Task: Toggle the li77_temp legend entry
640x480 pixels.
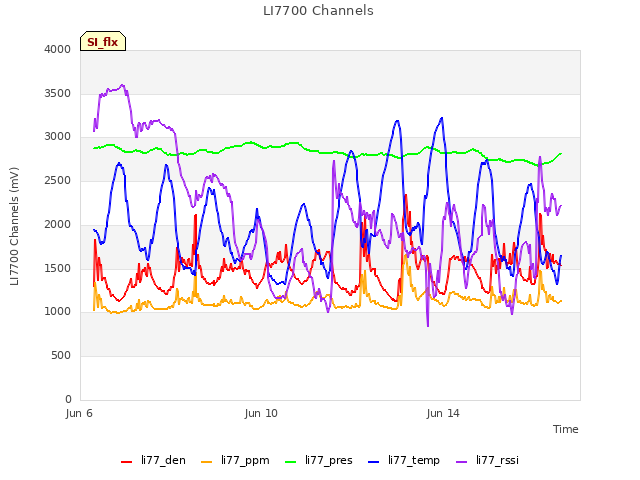Action: click(404, 460)
